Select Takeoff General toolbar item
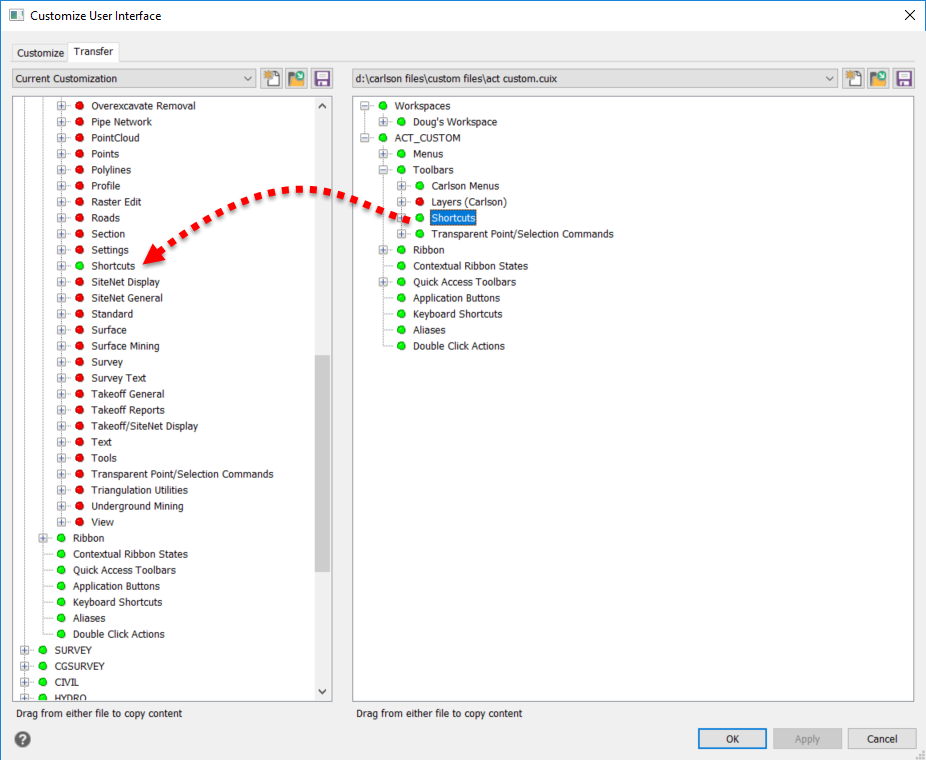Image resolution: width=926 pixels, height=760 pixels. (128, 394)
